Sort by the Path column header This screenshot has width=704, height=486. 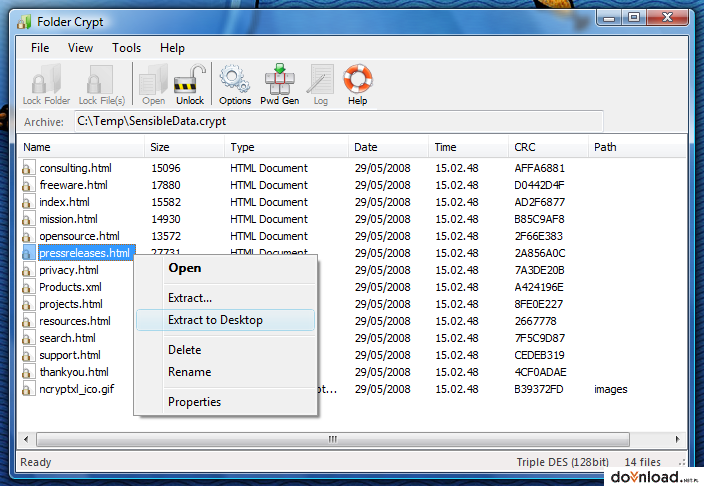[637, 147]
